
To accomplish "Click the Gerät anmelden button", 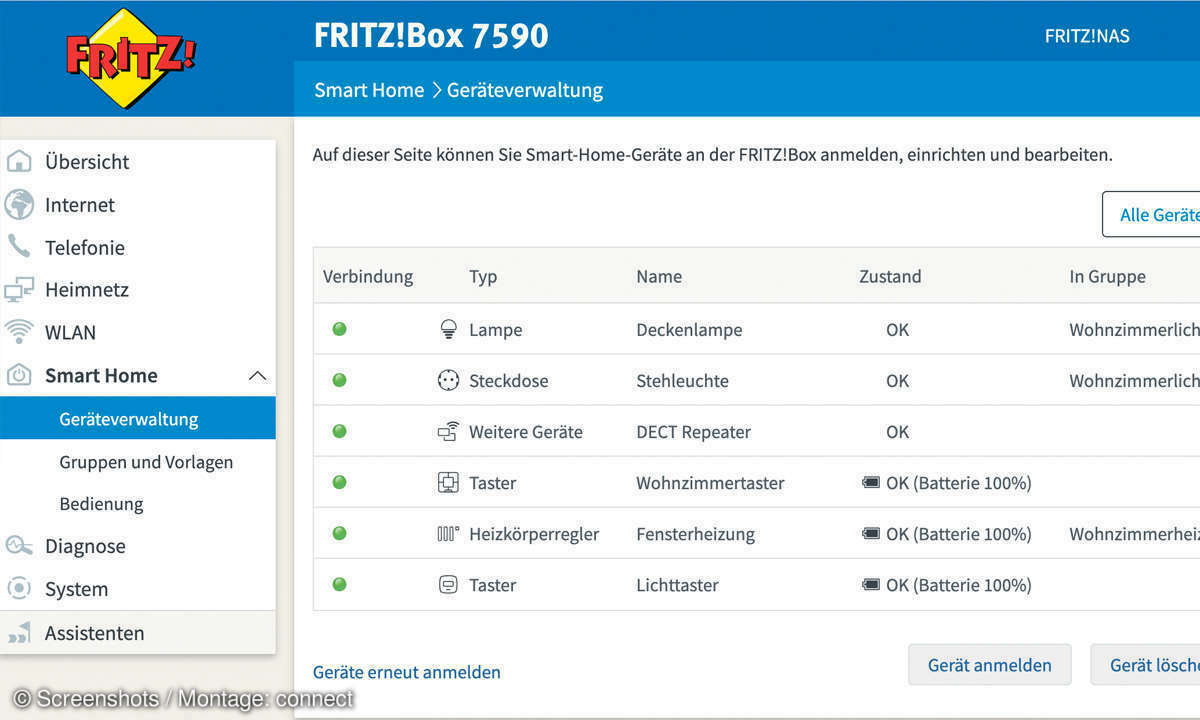I will tap(989, 665).
